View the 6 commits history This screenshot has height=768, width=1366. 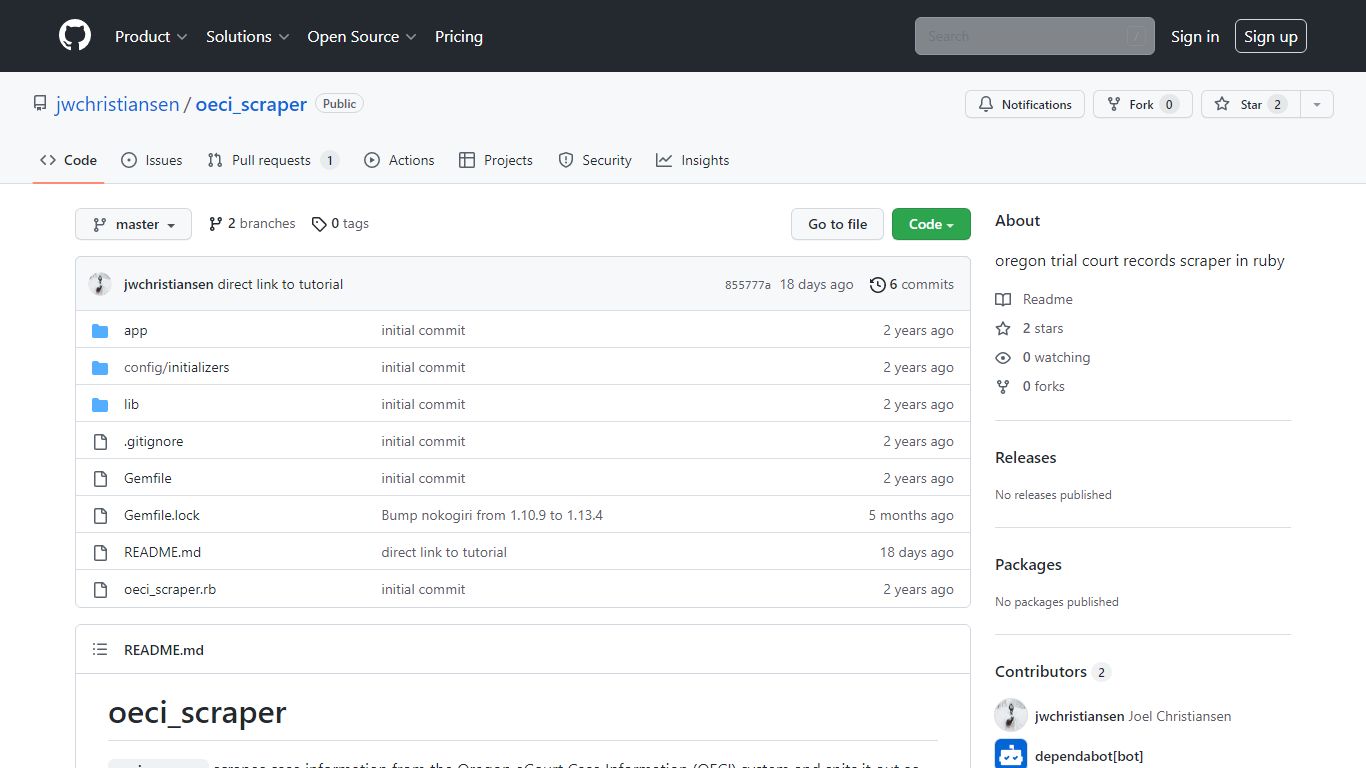click(x=912, y=284)
